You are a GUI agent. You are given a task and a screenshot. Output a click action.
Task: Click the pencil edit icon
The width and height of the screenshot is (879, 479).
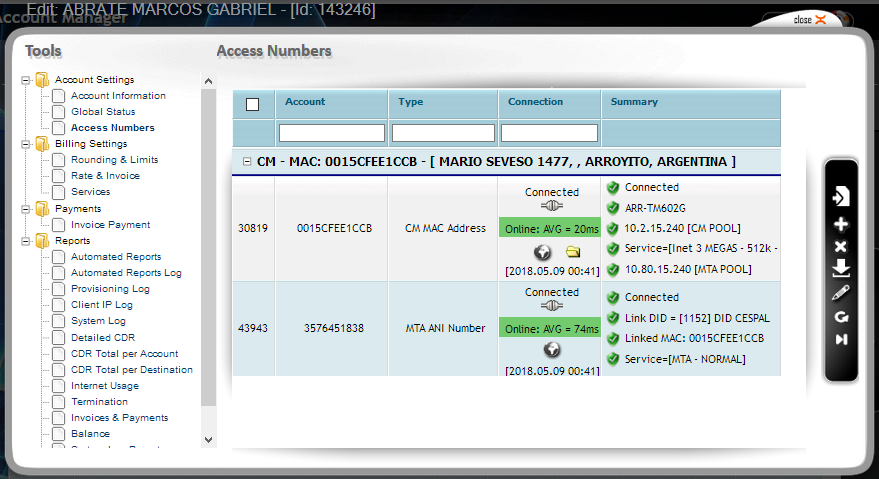841,292
